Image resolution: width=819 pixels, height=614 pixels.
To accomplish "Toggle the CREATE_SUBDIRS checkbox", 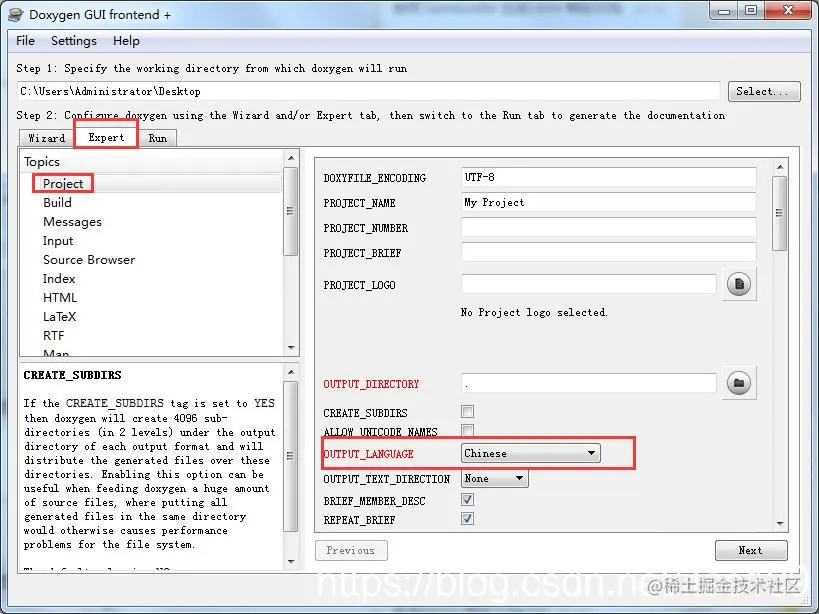I will pyautogui.click(x=467, y=411).
